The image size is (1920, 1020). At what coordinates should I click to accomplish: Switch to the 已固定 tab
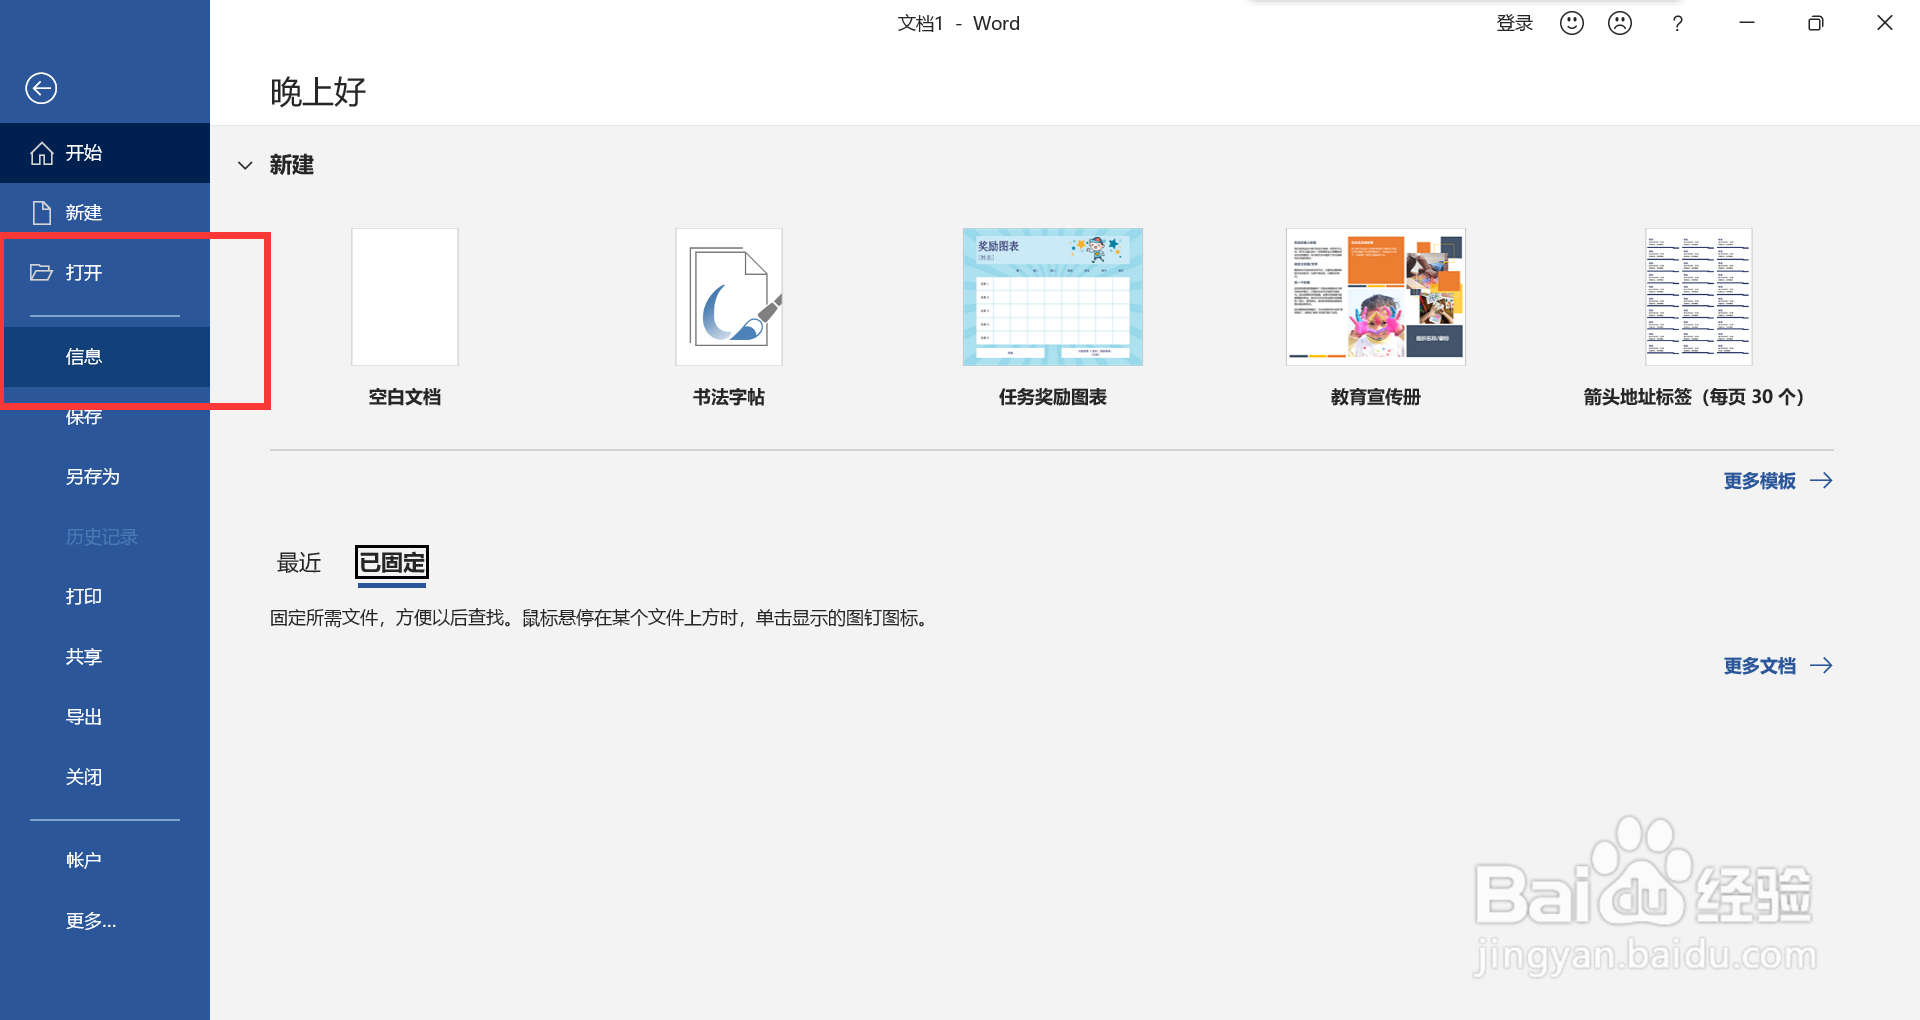[x=392, y=563]
